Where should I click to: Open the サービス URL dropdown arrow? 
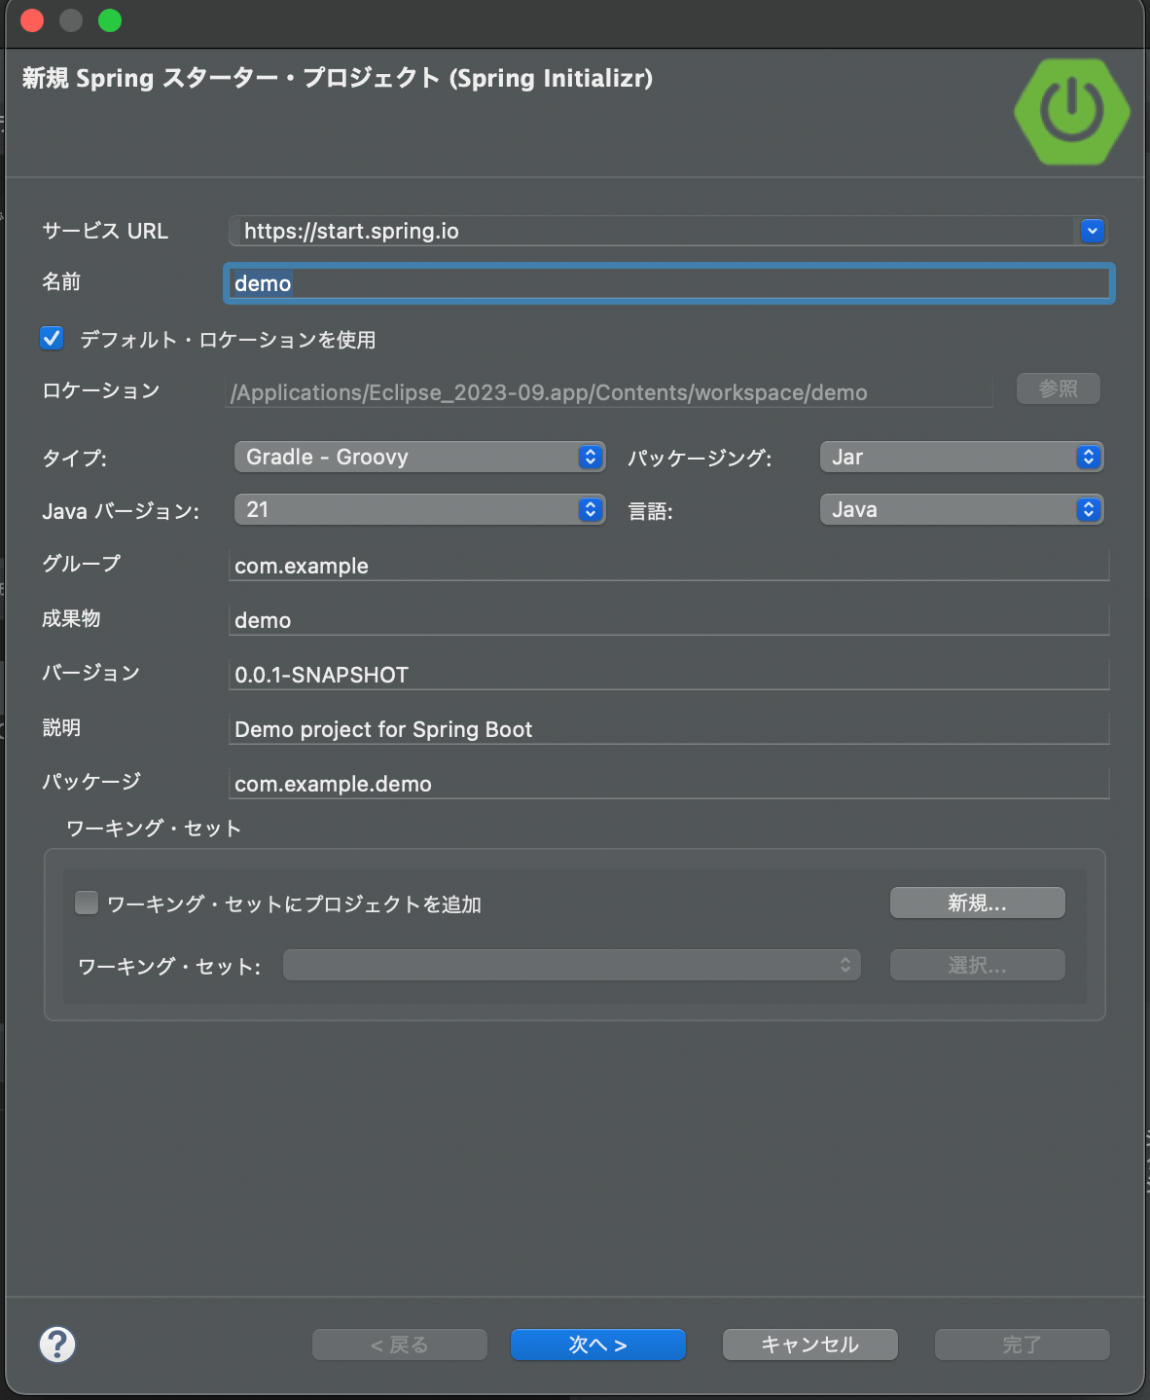tap(1092, 231)
